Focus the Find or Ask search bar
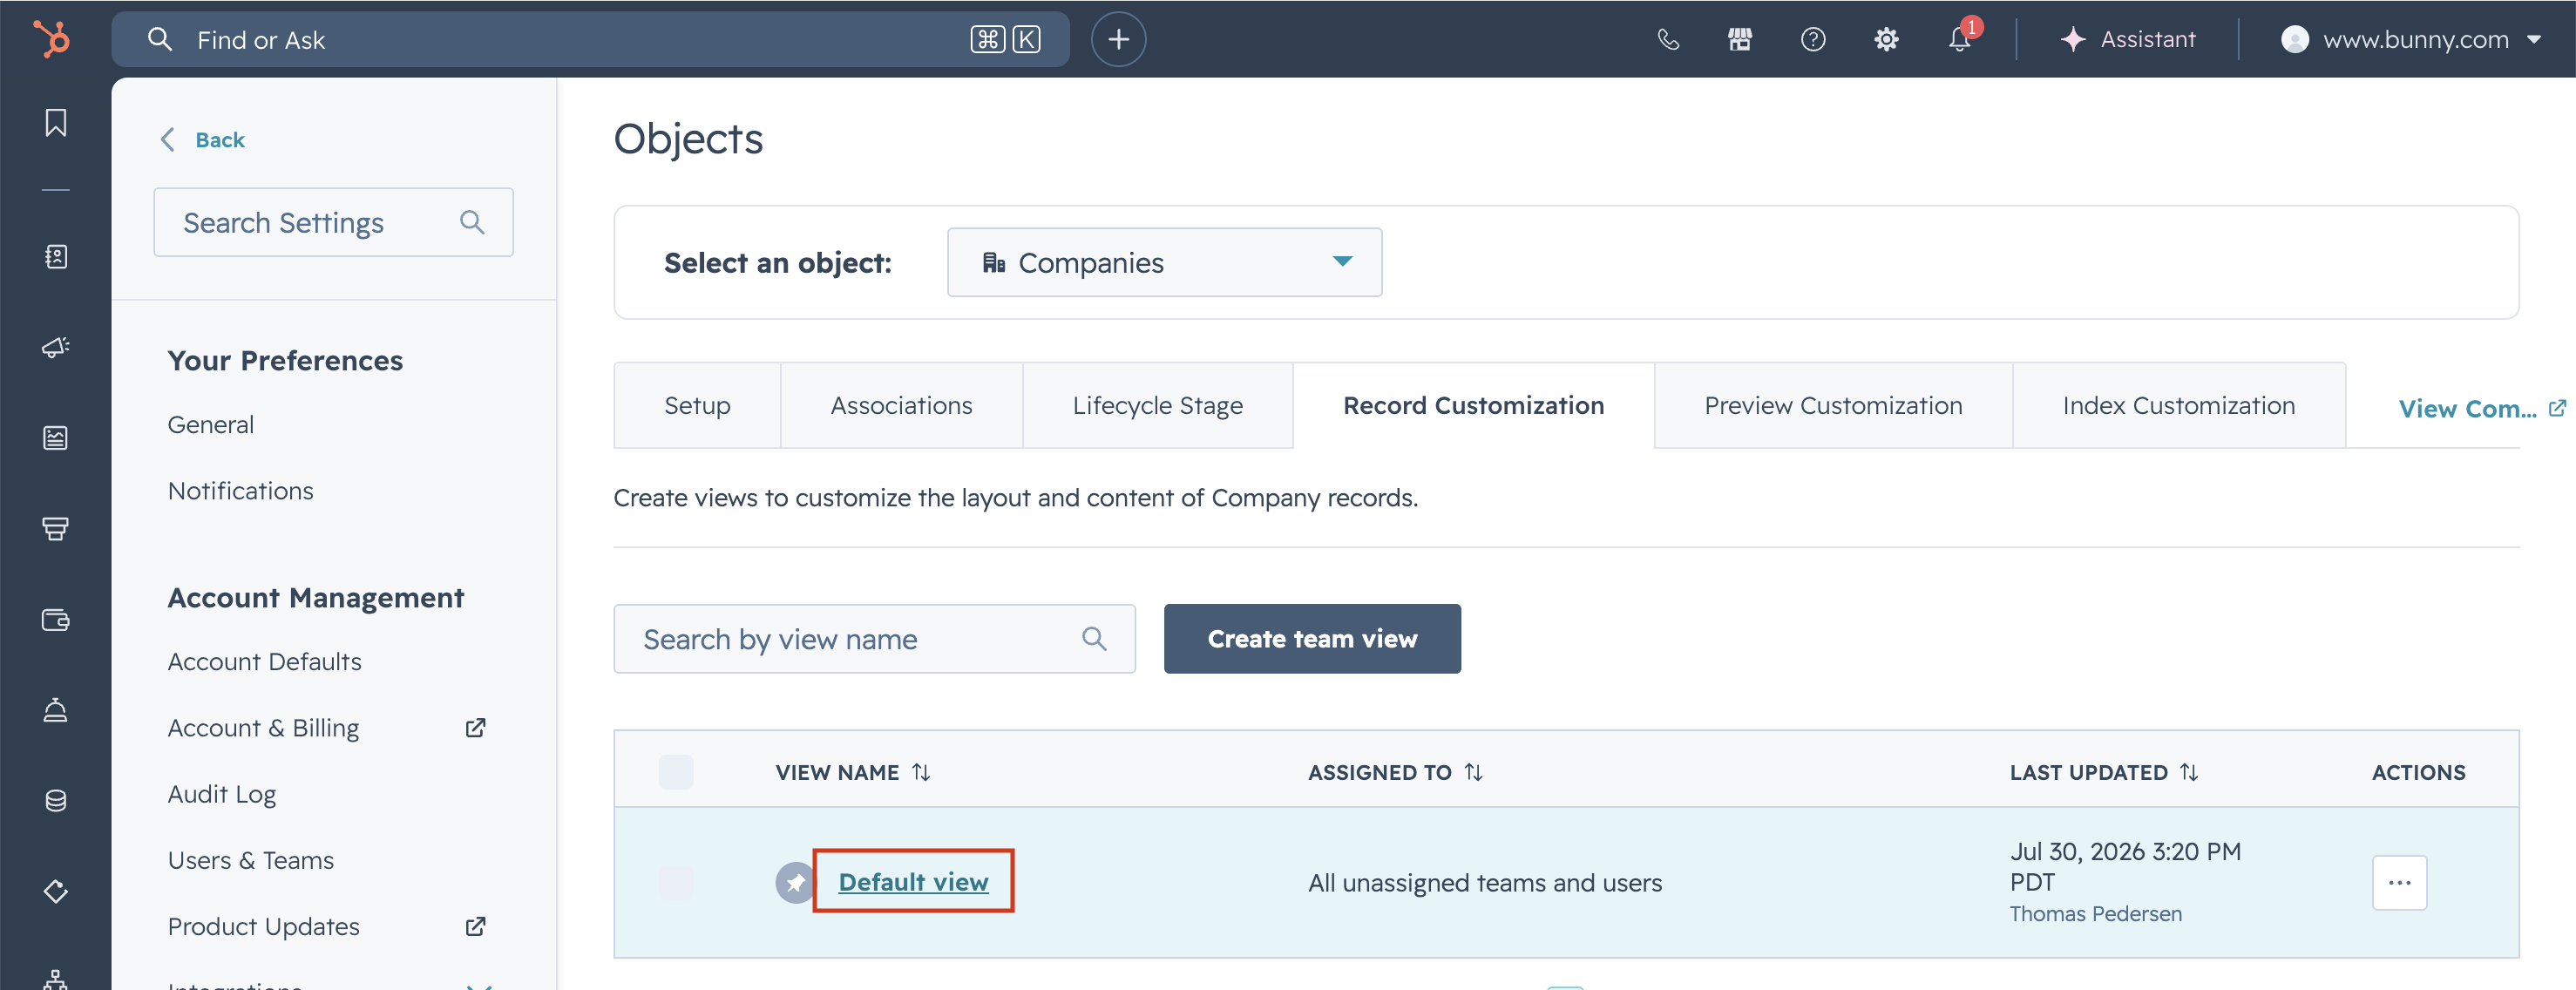Viewport: 2576px width, 990px height. (590, 39)
